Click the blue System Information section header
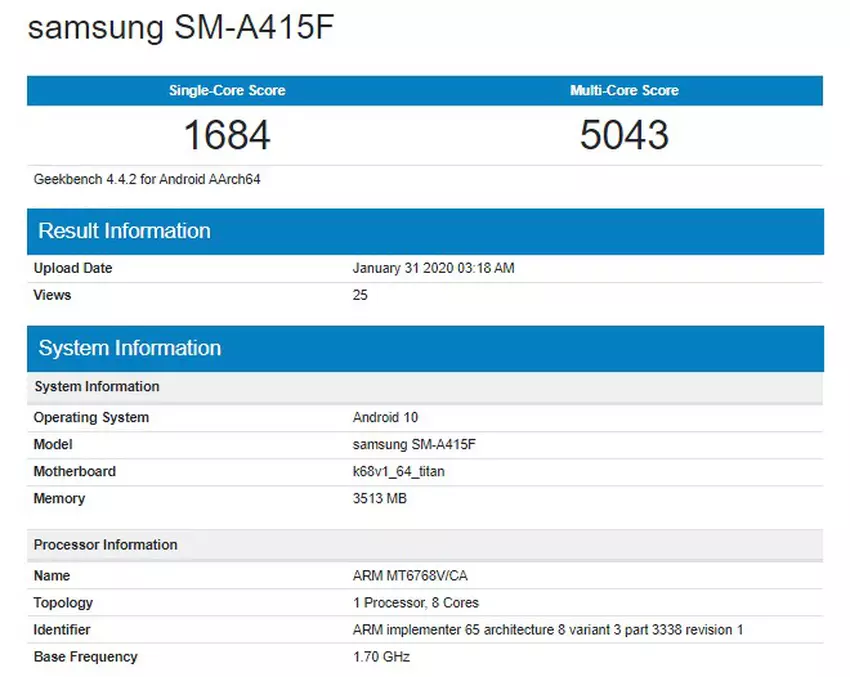This screenshot has height=677, width=850. point(129,348)
